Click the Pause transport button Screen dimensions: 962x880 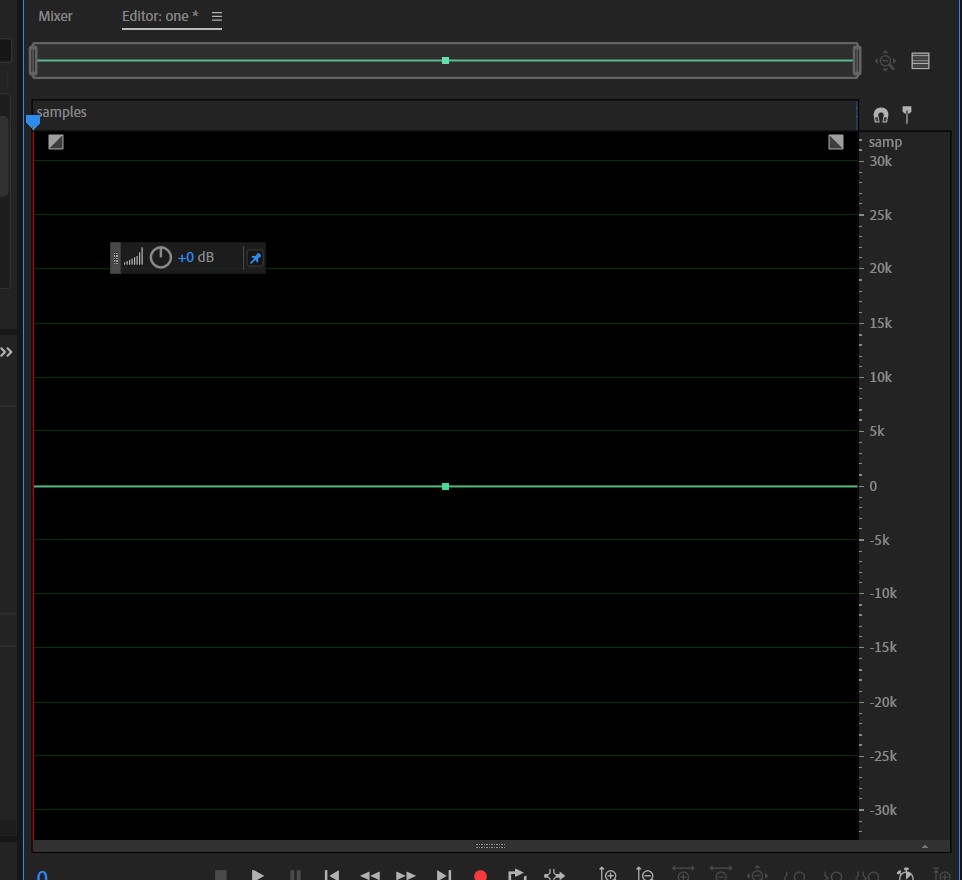tap(295, 874)
